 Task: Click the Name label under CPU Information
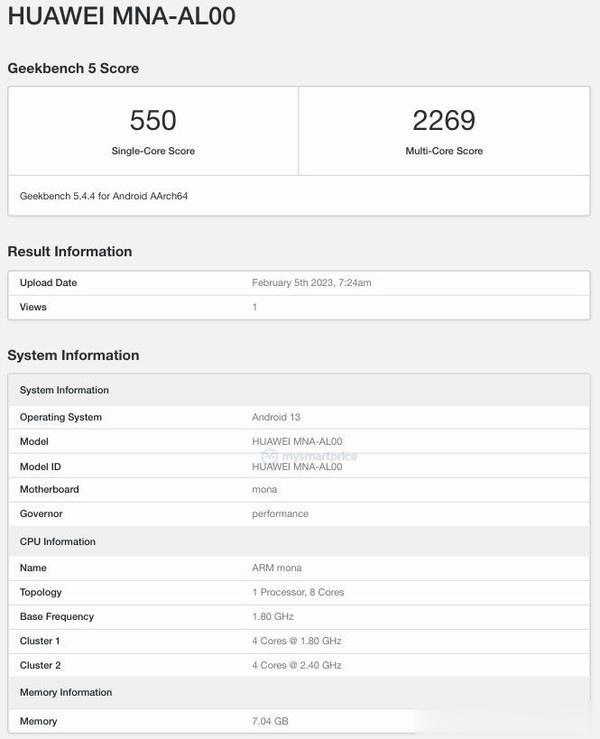point(33,568)
